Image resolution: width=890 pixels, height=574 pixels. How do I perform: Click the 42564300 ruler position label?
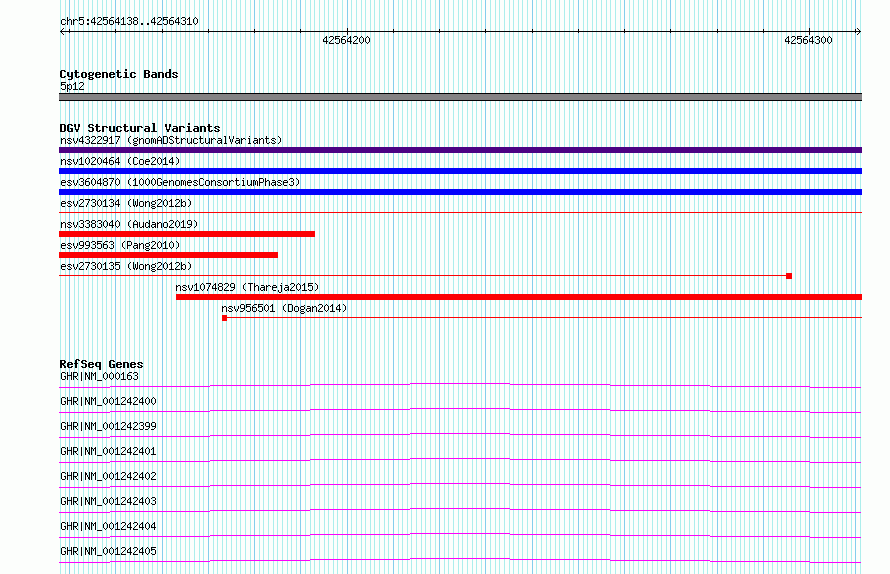808,40
